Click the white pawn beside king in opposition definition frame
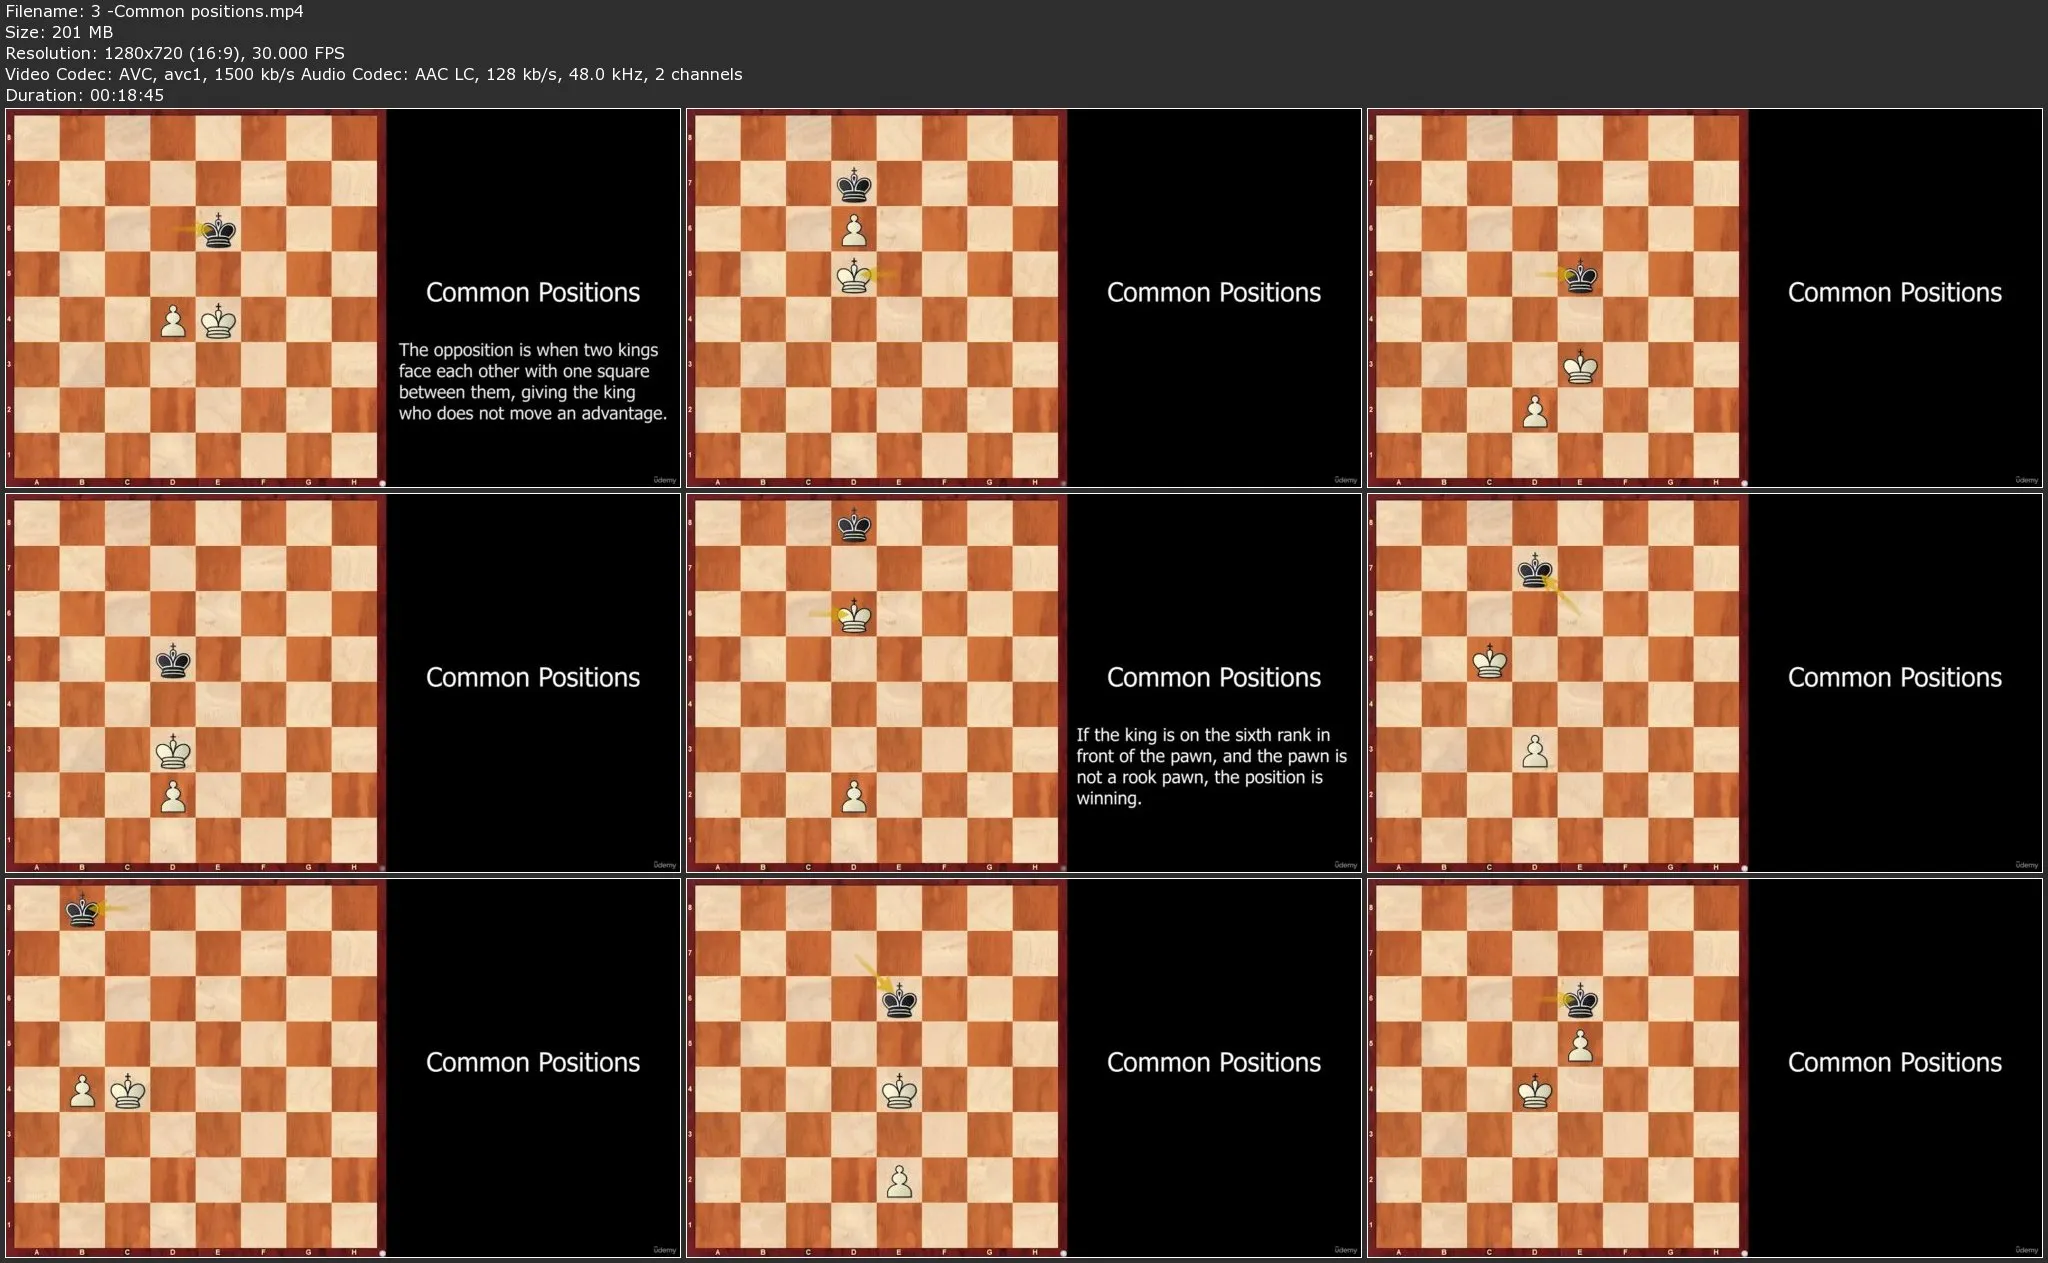The image size is (2048, 1263). pos(173,322)
